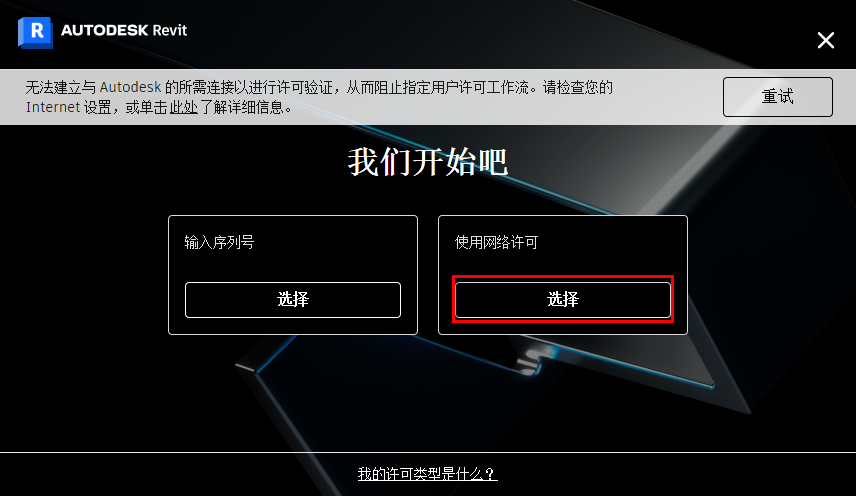Click the AUTODESK wordmark in the title
Screen dimensions: 856x496
click(x=104, y=30)
